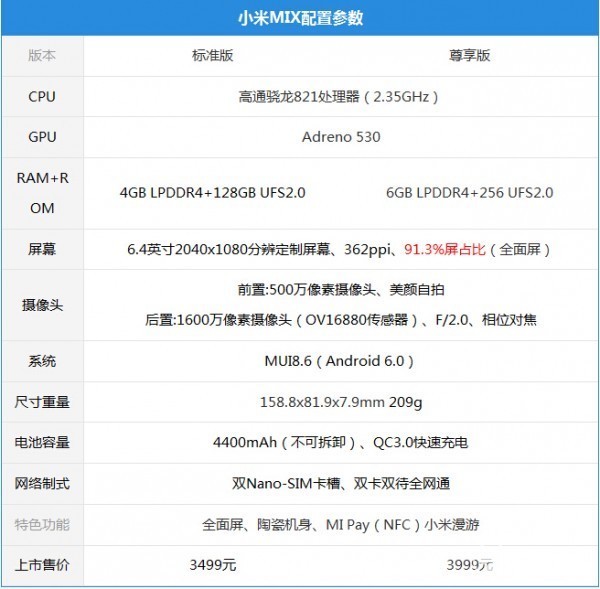Click 4GB LPDDR4+128GB UFS2.0 cell
This screenshot has width=600, height=589.
[x=213, y=193]
